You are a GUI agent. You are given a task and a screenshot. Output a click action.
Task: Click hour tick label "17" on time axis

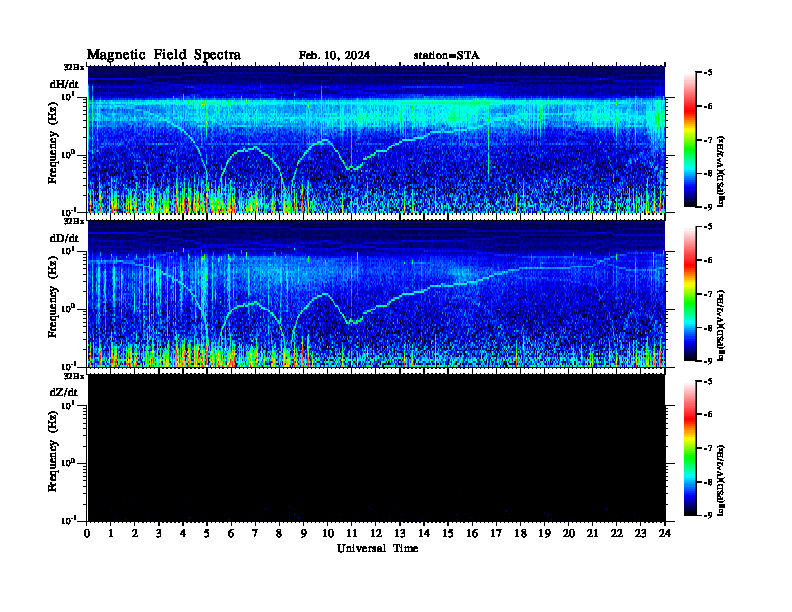point(496,534)
